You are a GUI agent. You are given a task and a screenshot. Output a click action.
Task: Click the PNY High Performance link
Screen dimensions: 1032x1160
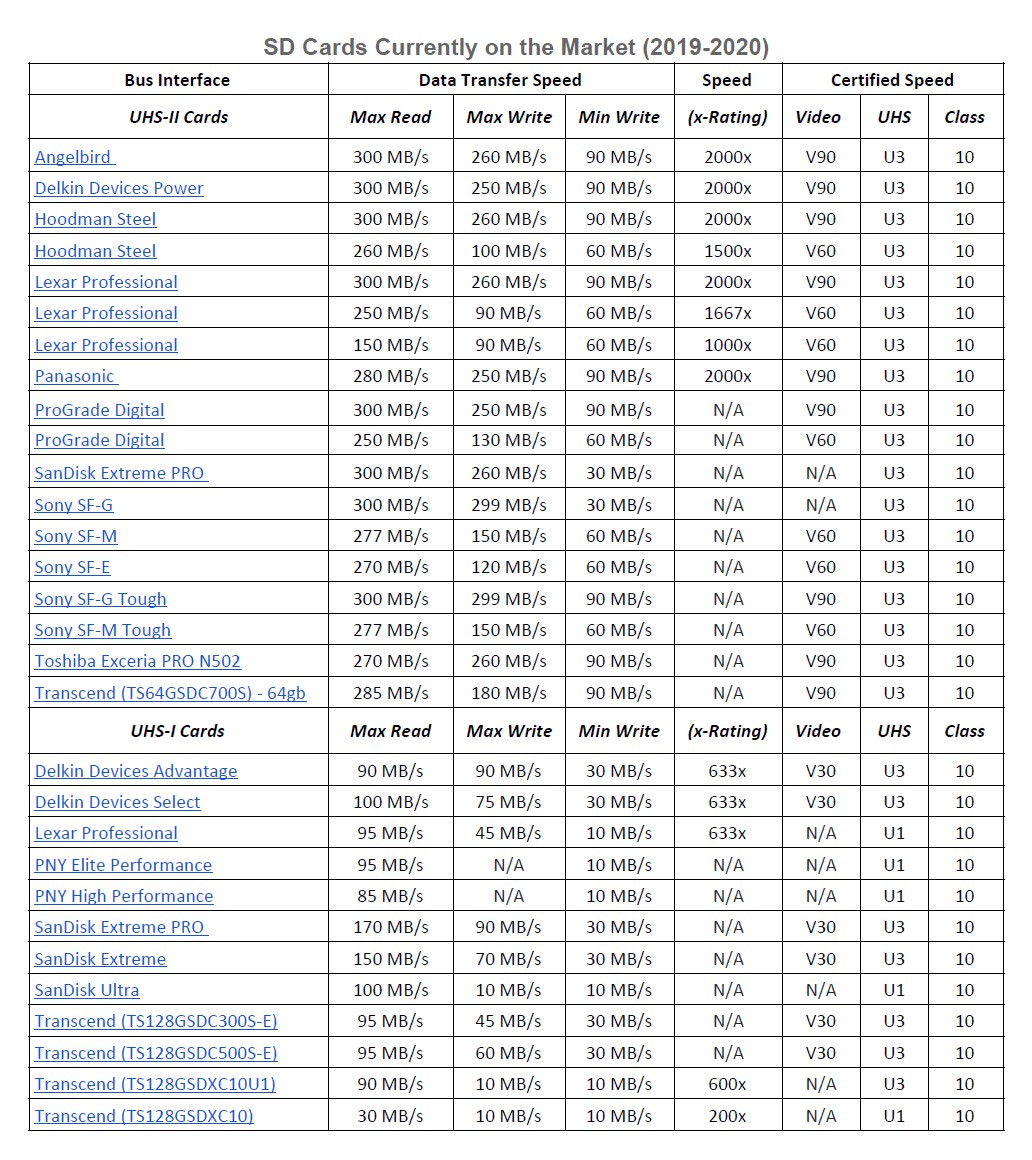coord(124,896)
